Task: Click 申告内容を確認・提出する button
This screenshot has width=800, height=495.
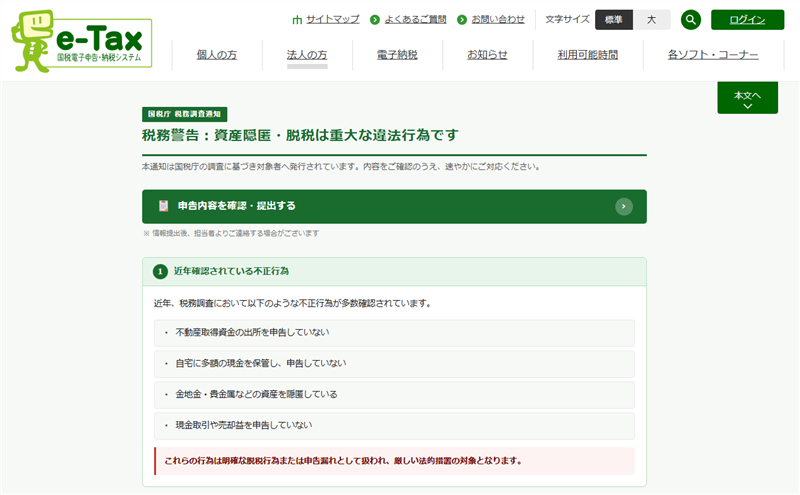Action: [394, 206]
